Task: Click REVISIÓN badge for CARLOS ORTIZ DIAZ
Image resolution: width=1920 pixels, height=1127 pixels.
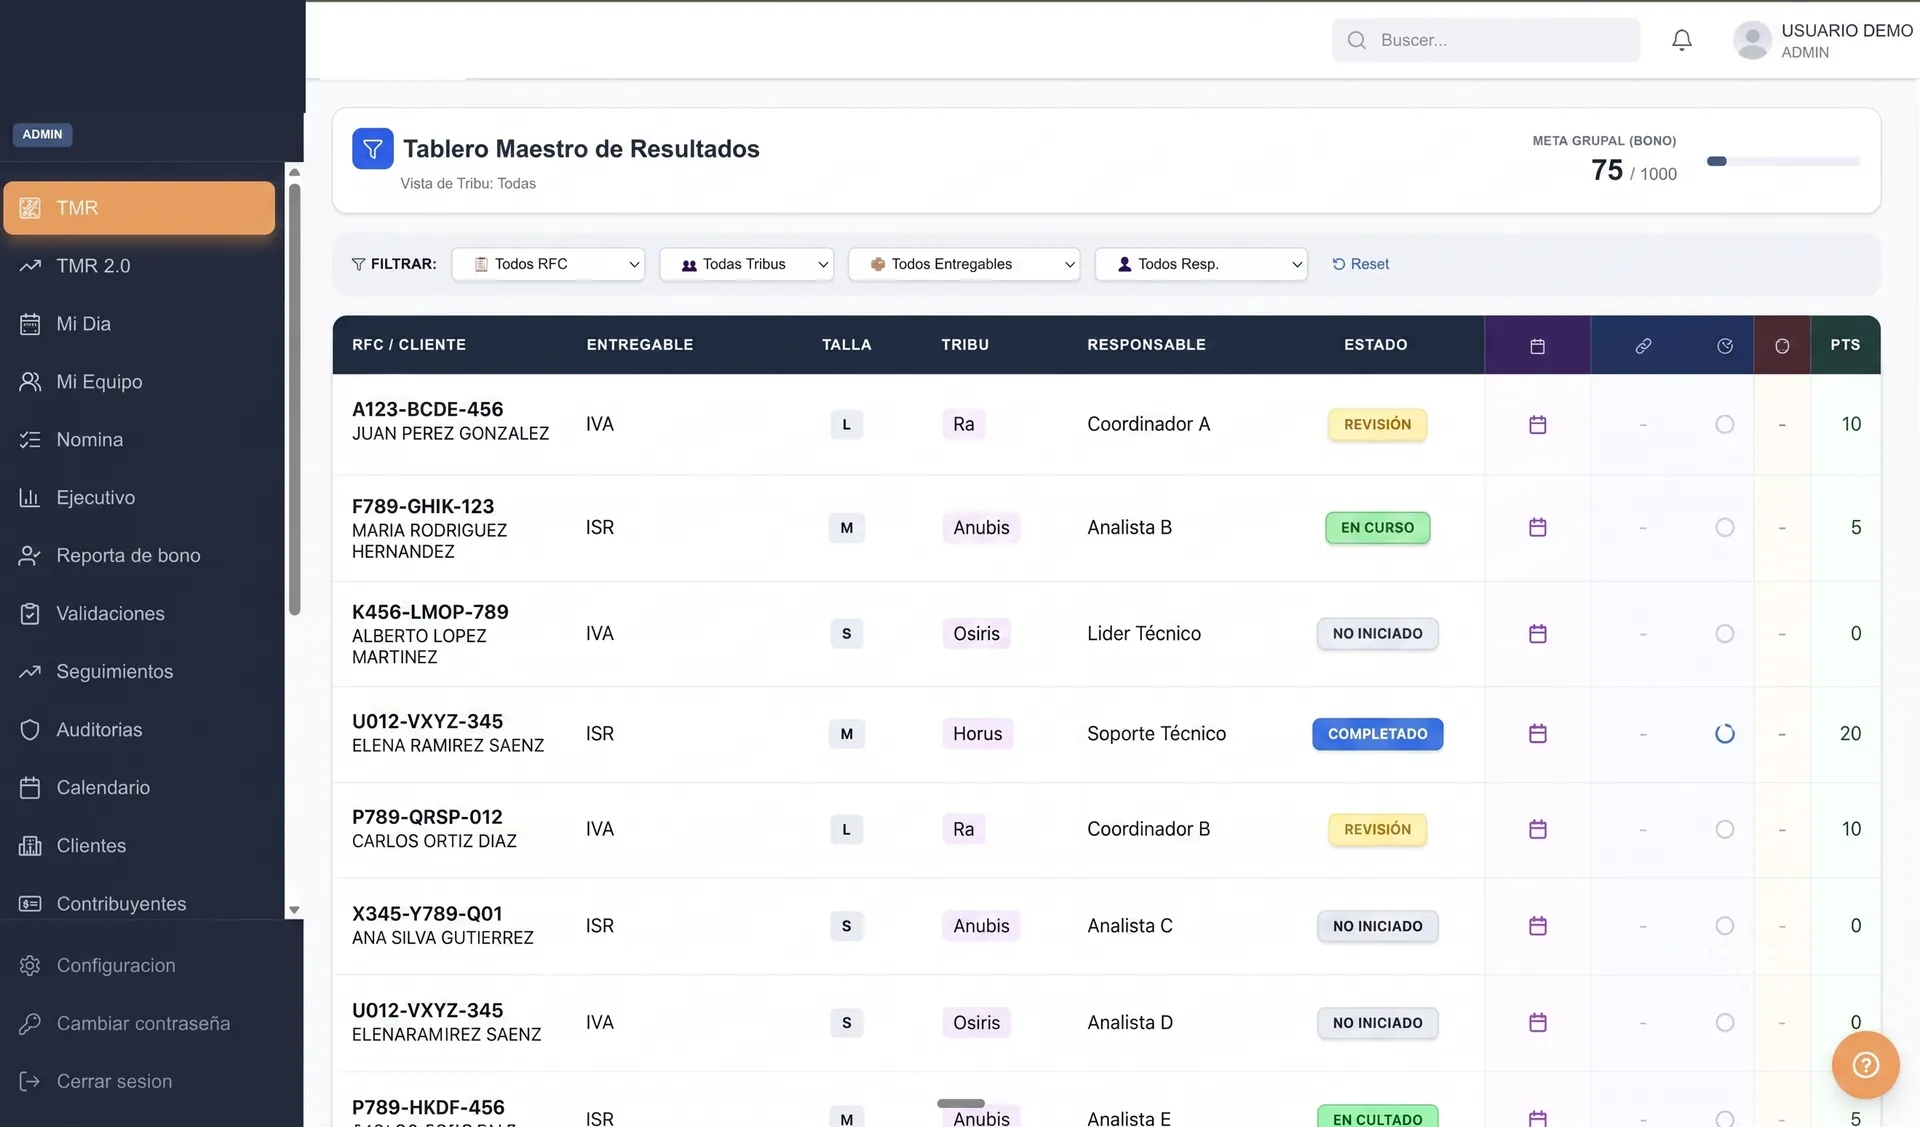Action: [1377, 830]
